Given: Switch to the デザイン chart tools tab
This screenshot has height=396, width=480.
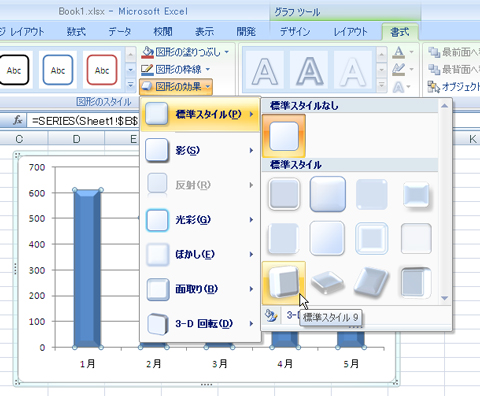Looking at the screenshot, I should pos(295,32).
